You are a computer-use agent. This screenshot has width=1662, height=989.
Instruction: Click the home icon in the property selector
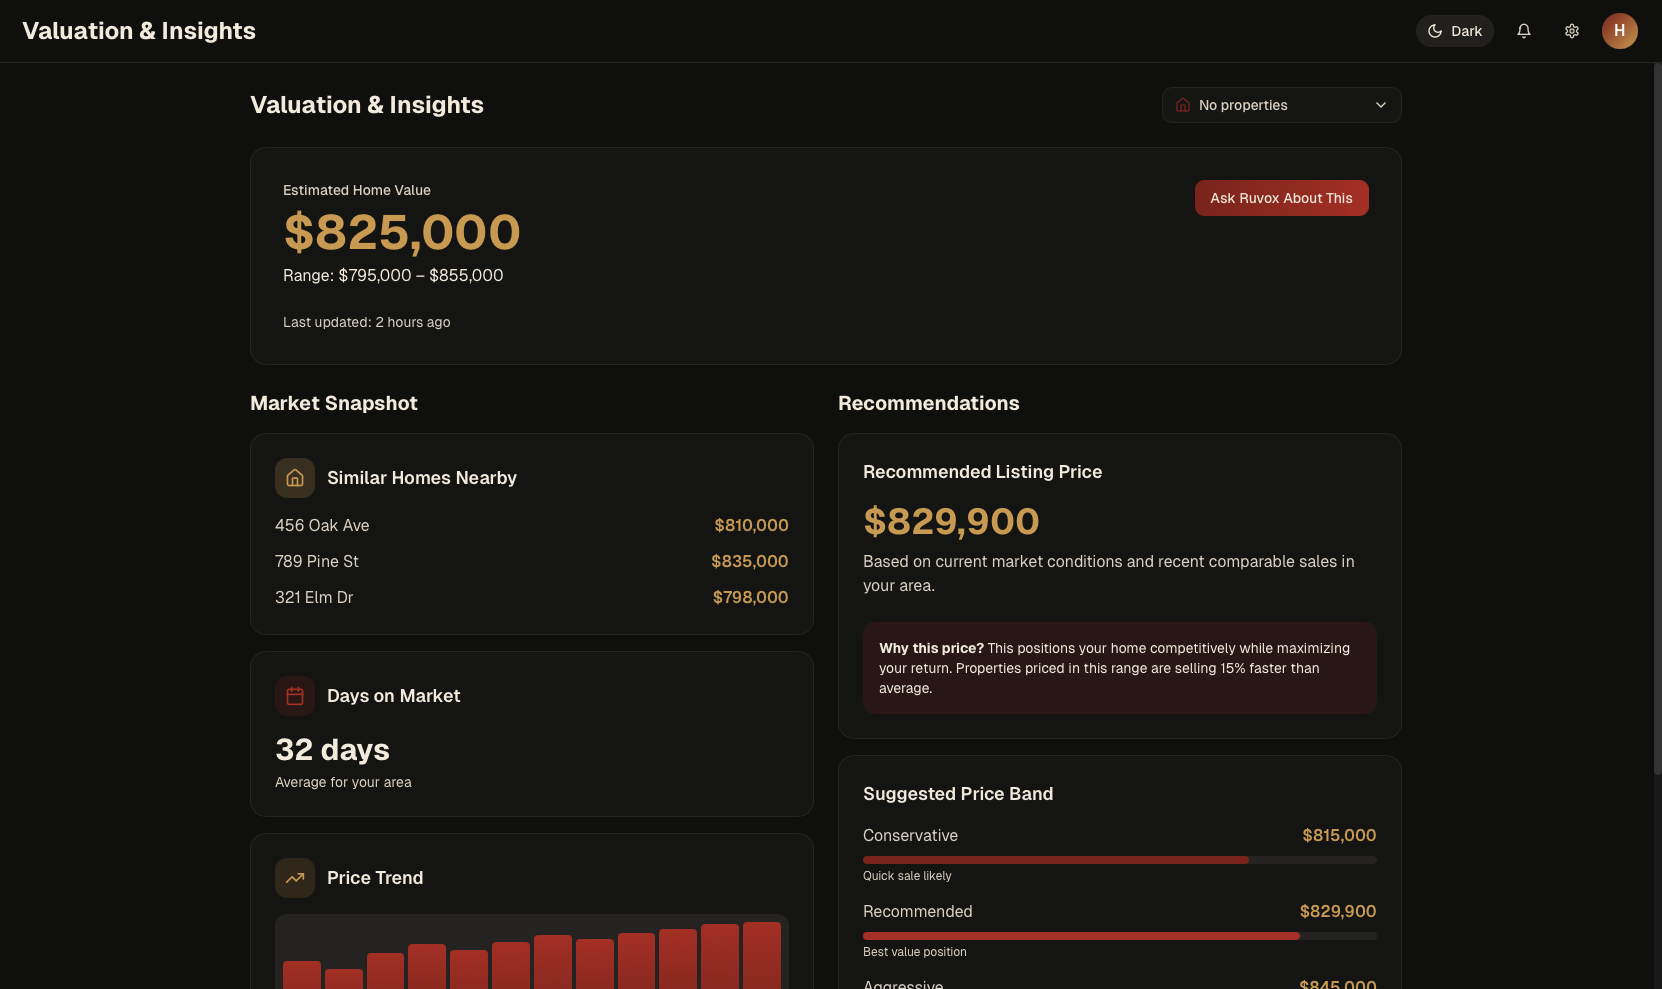1183,105
